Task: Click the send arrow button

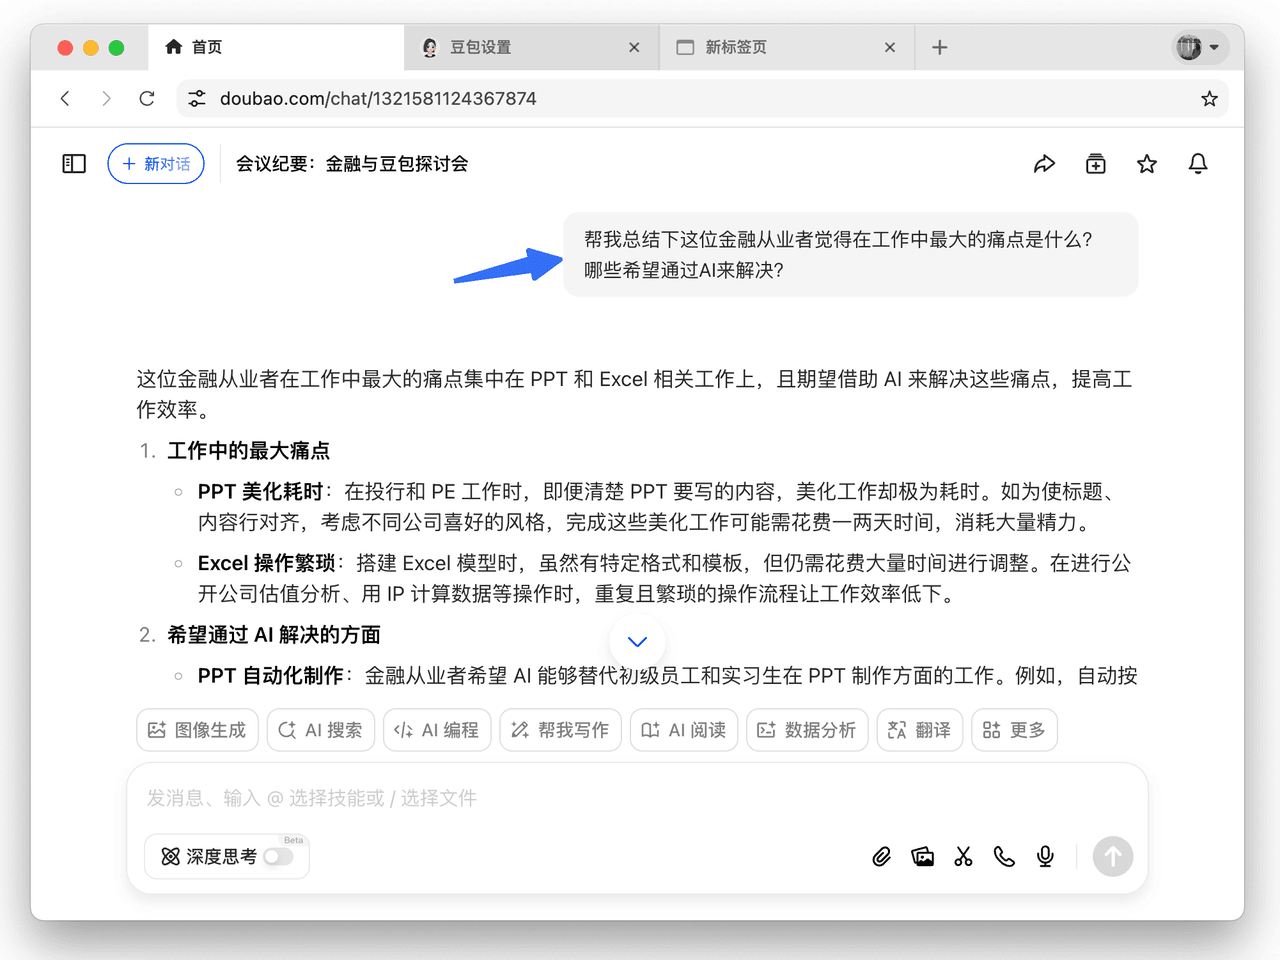Action: pos(1112,857)
